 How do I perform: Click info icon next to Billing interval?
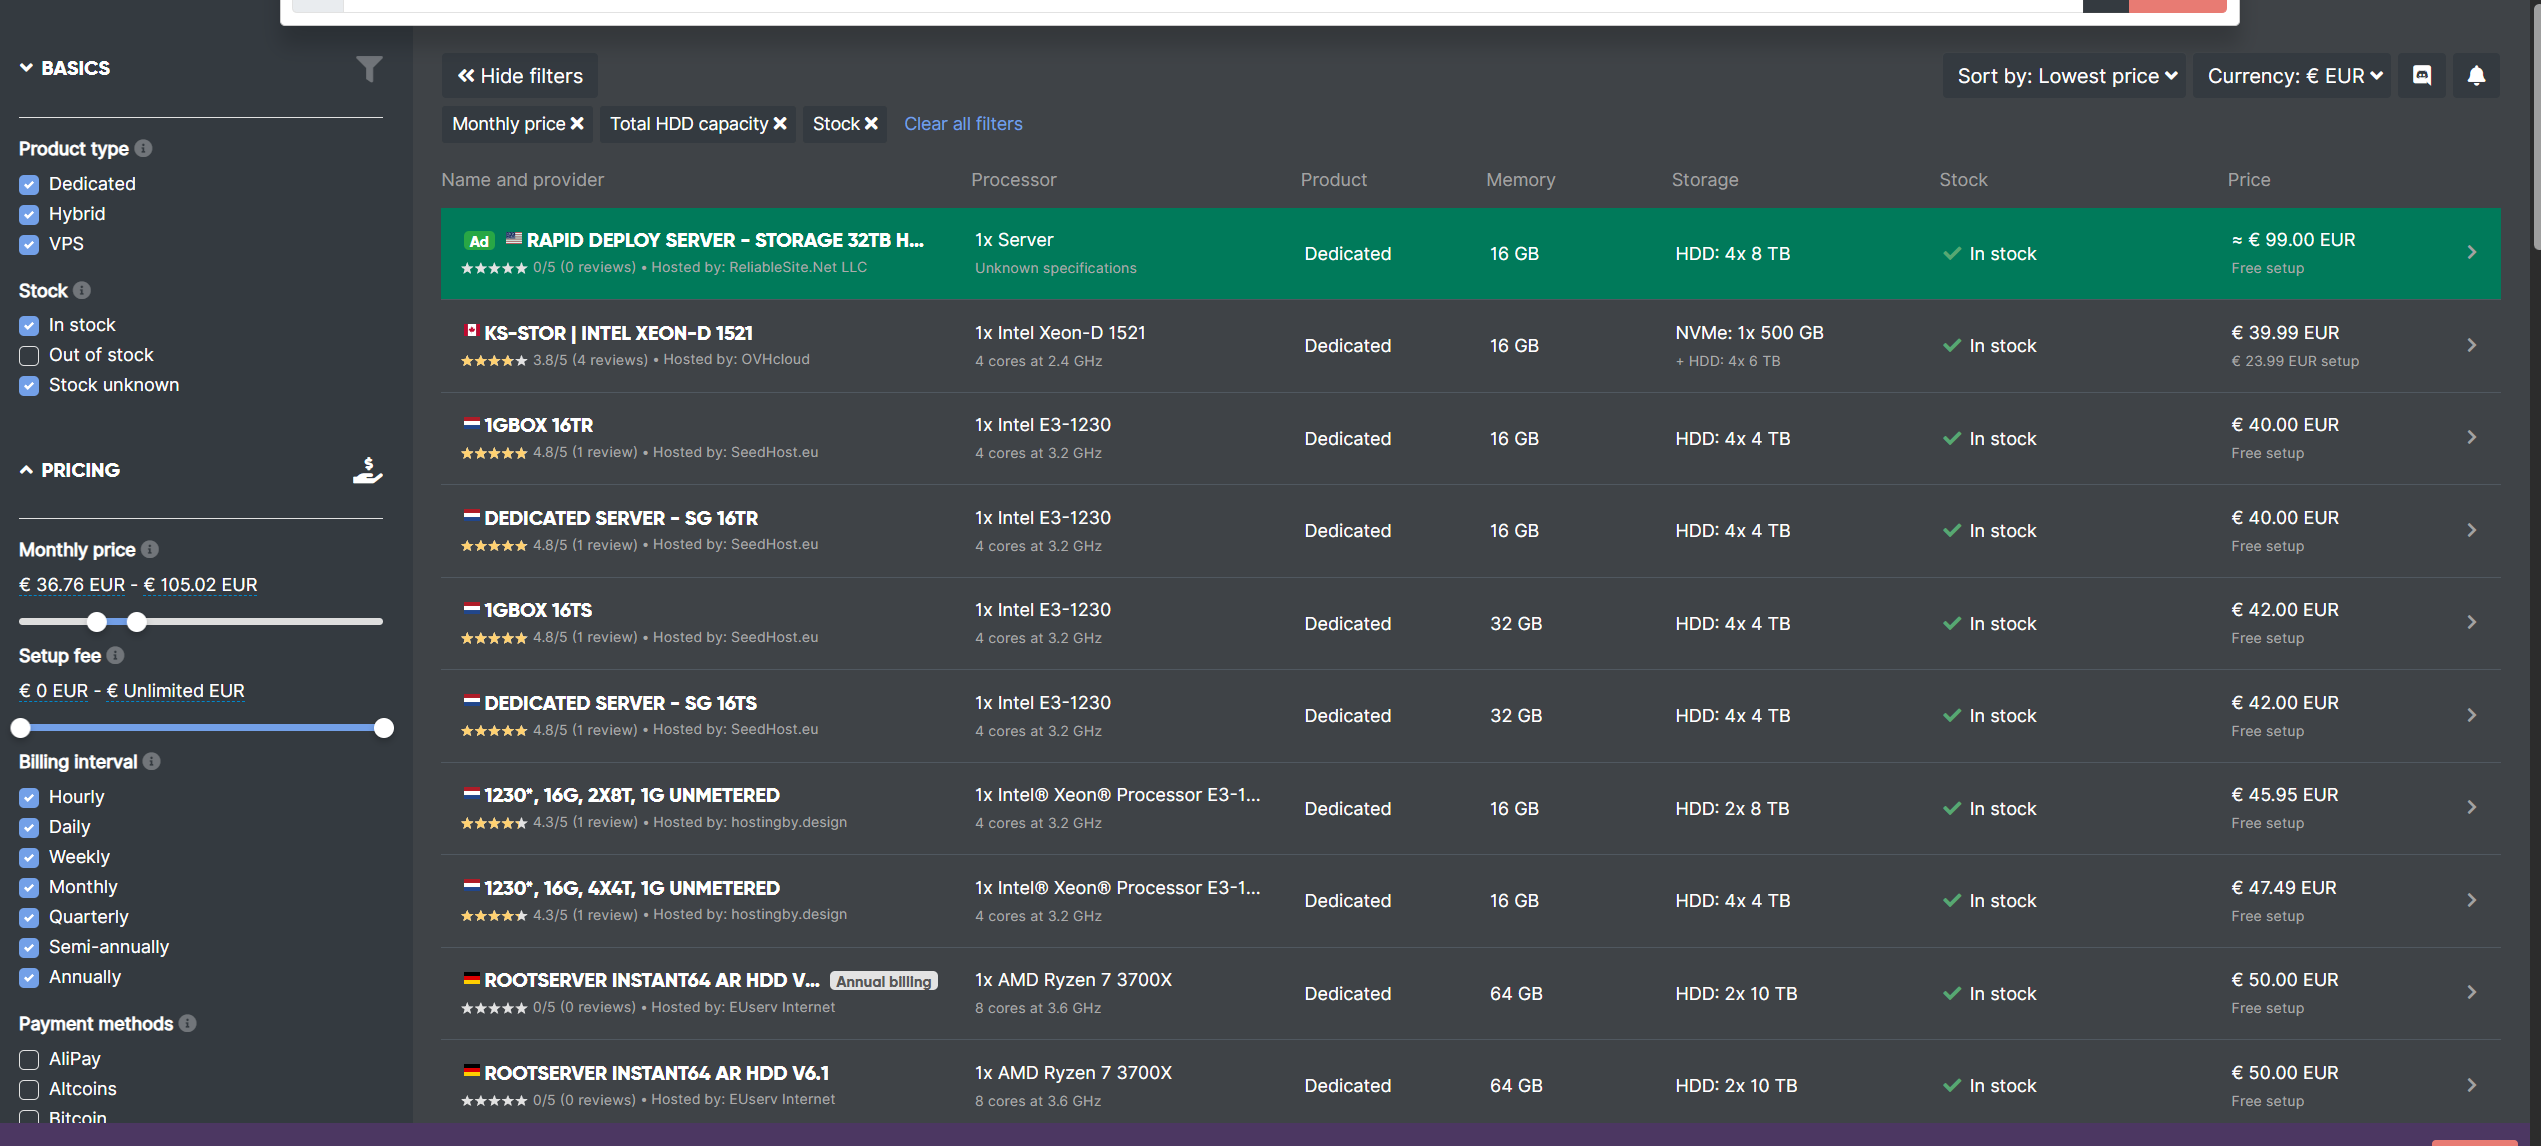[152, 761]
